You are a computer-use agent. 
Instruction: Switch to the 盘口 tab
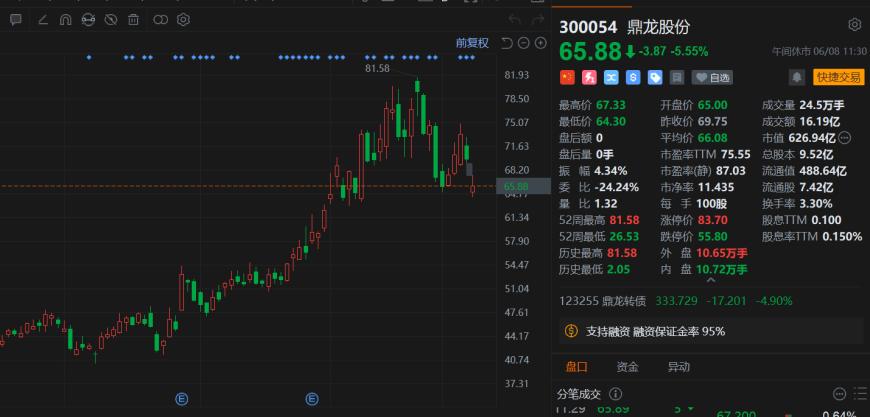pos(576,367)
